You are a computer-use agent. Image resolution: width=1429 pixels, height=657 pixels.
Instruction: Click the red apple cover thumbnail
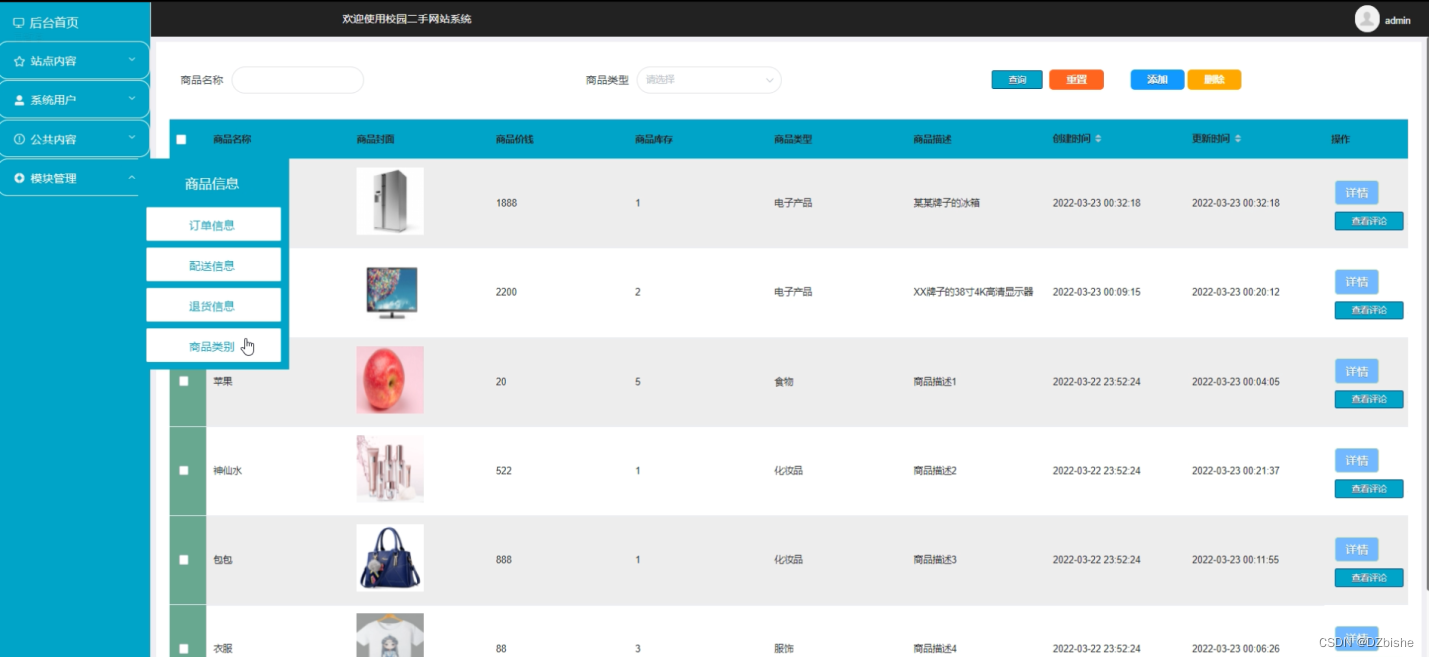(x=390, y=380)
